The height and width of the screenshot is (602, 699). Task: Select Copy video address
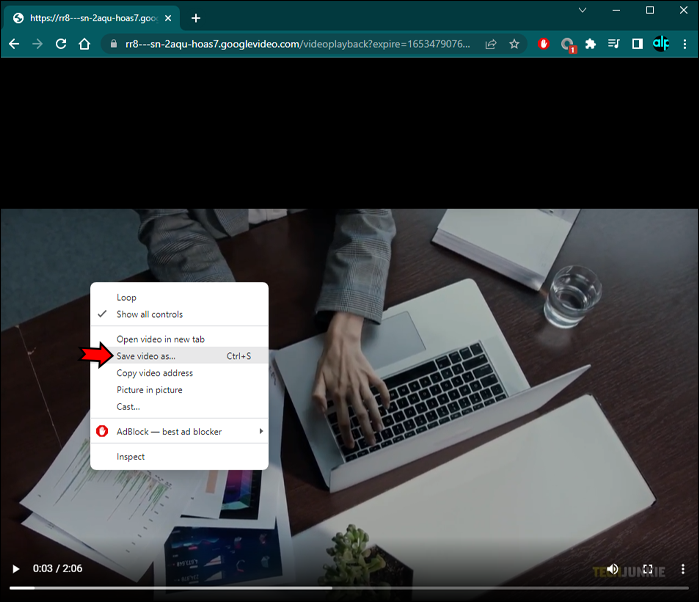pos(179,373)
